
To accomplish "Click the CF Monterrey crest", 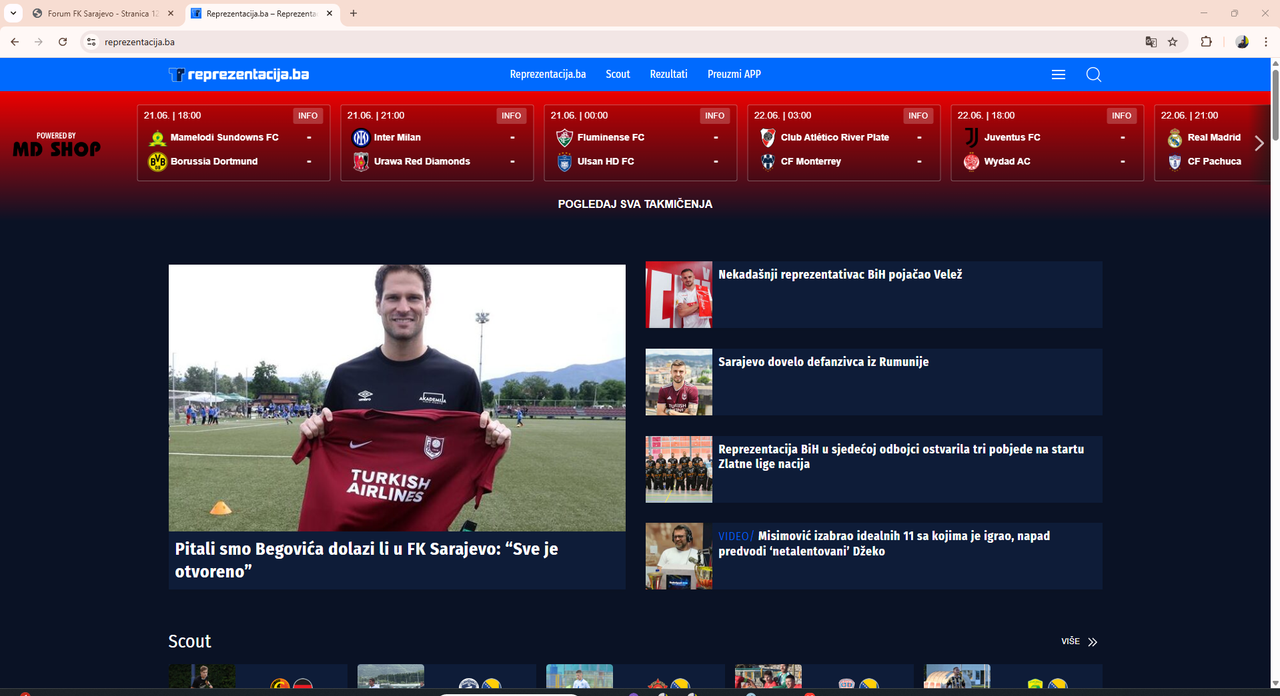I will pyautogui.click(x=768, y=162).
